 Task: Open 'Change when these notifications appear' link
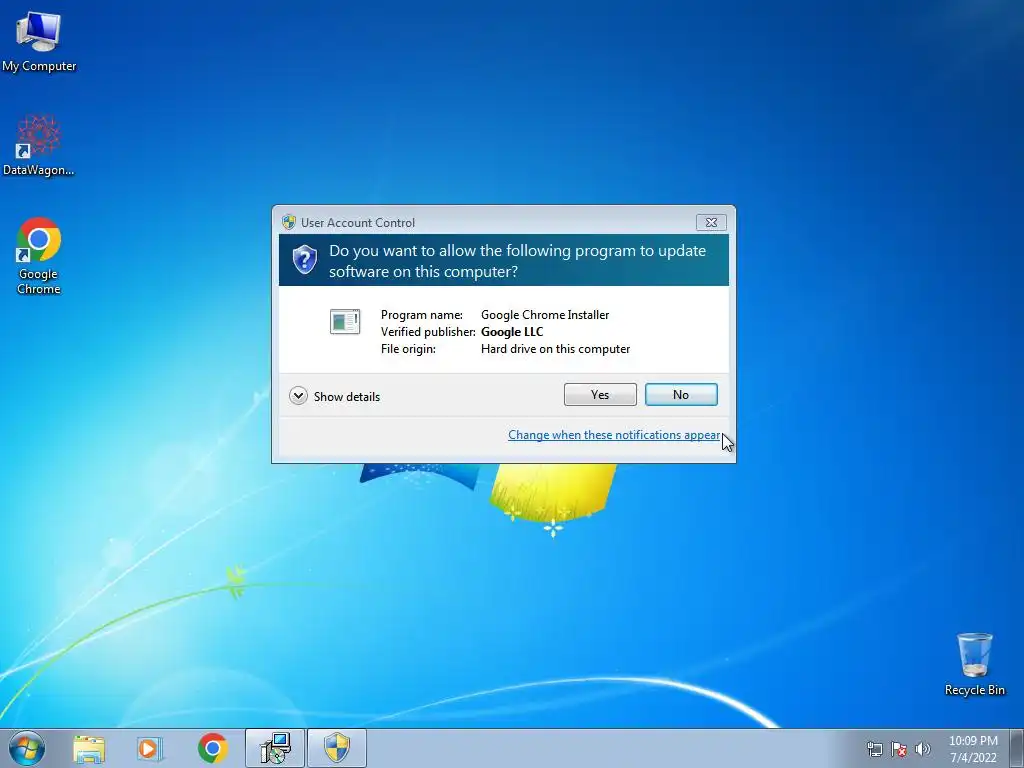point(614,435)
